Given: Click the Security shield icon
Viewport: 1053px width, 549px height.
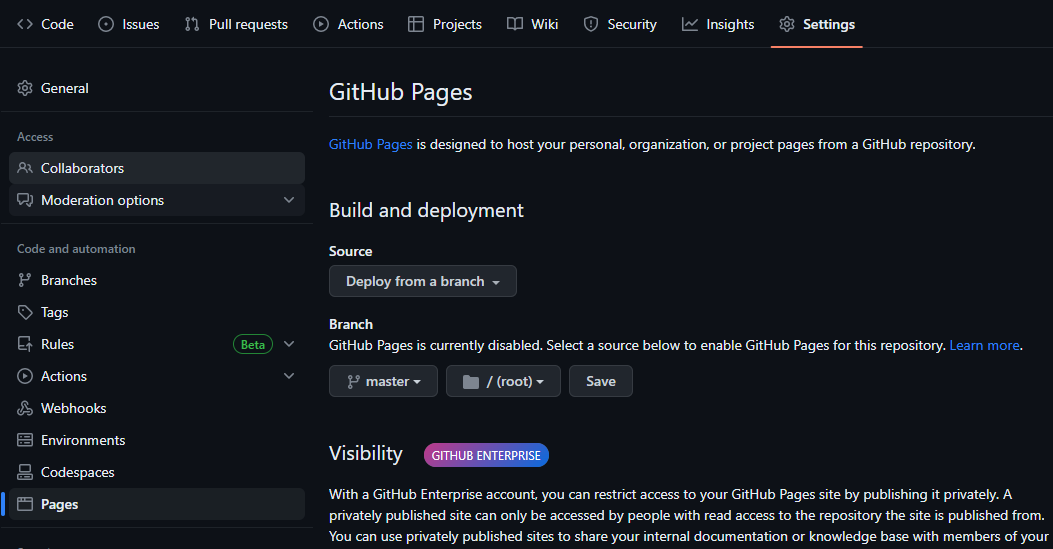Looking at the screenshot, I should tap(591, 24).
